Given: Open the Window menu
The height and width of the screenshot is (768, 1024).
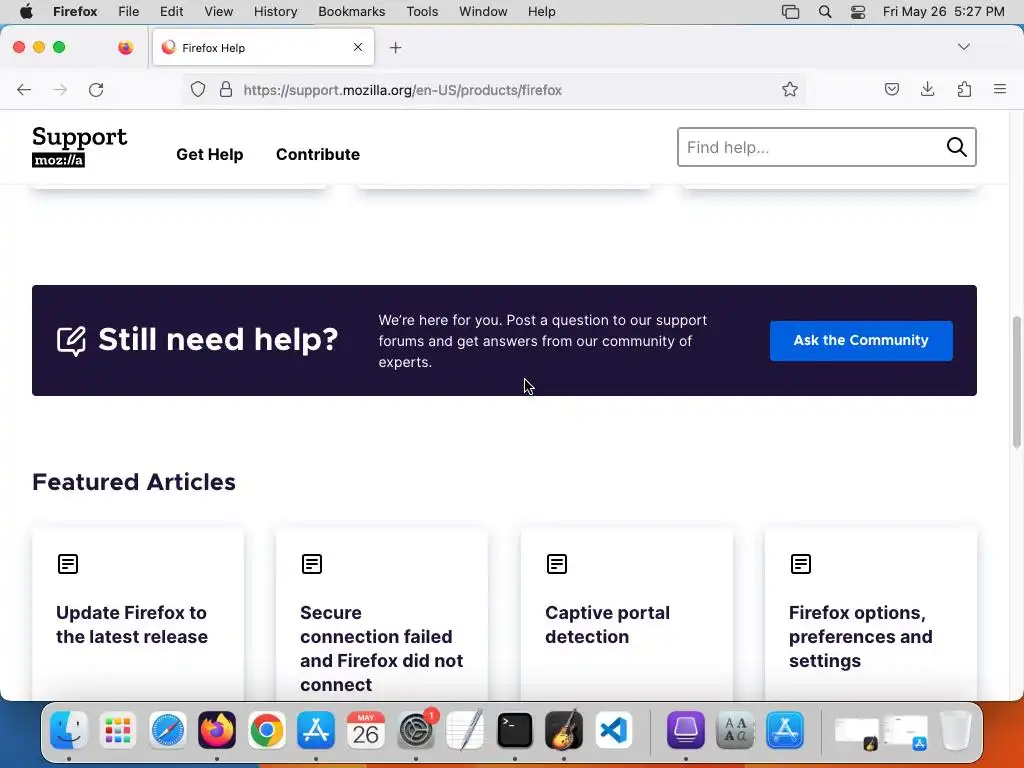Looking at the screenshot, I should point(483,12).
